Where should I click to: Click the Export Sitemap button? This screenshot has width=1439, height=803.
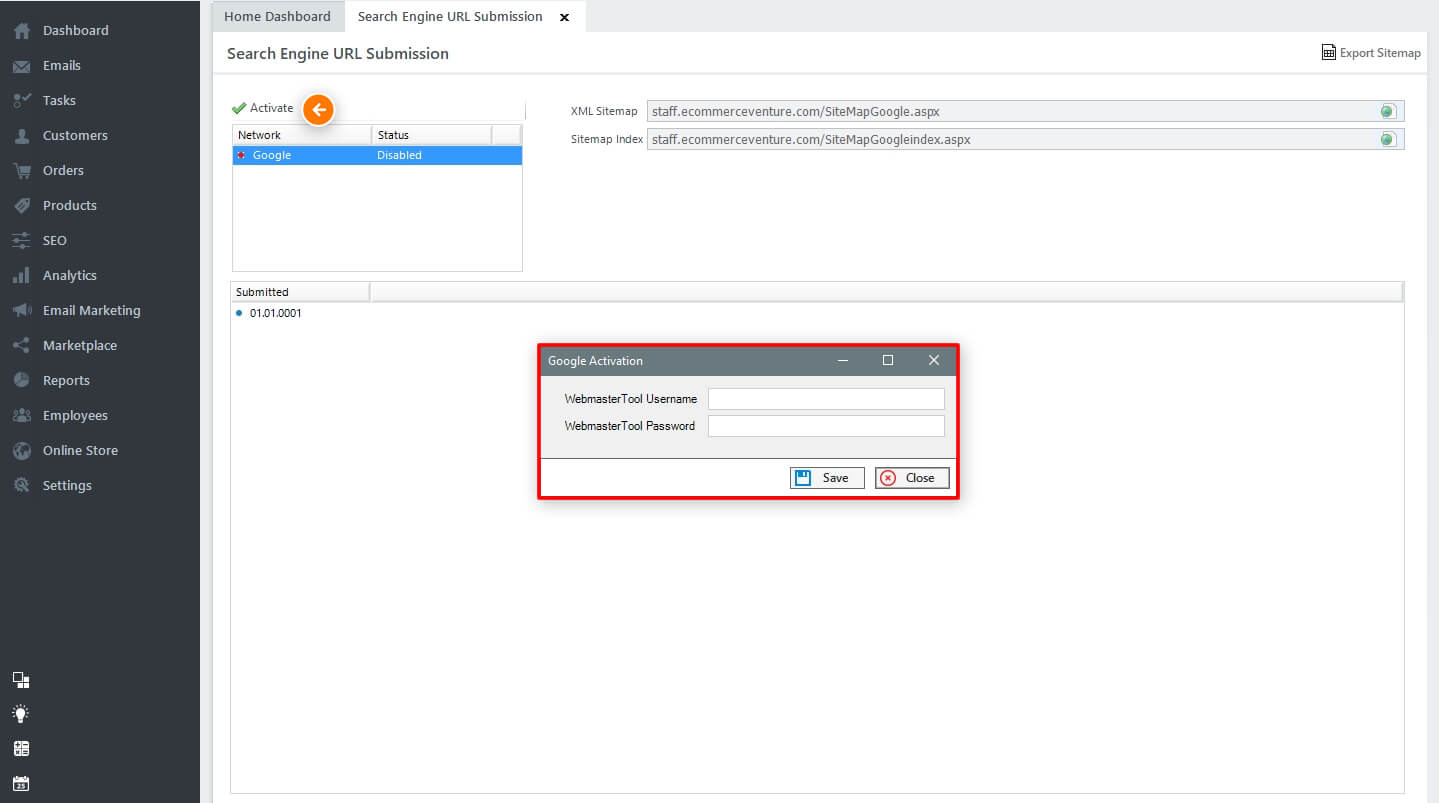[1371, 53]
